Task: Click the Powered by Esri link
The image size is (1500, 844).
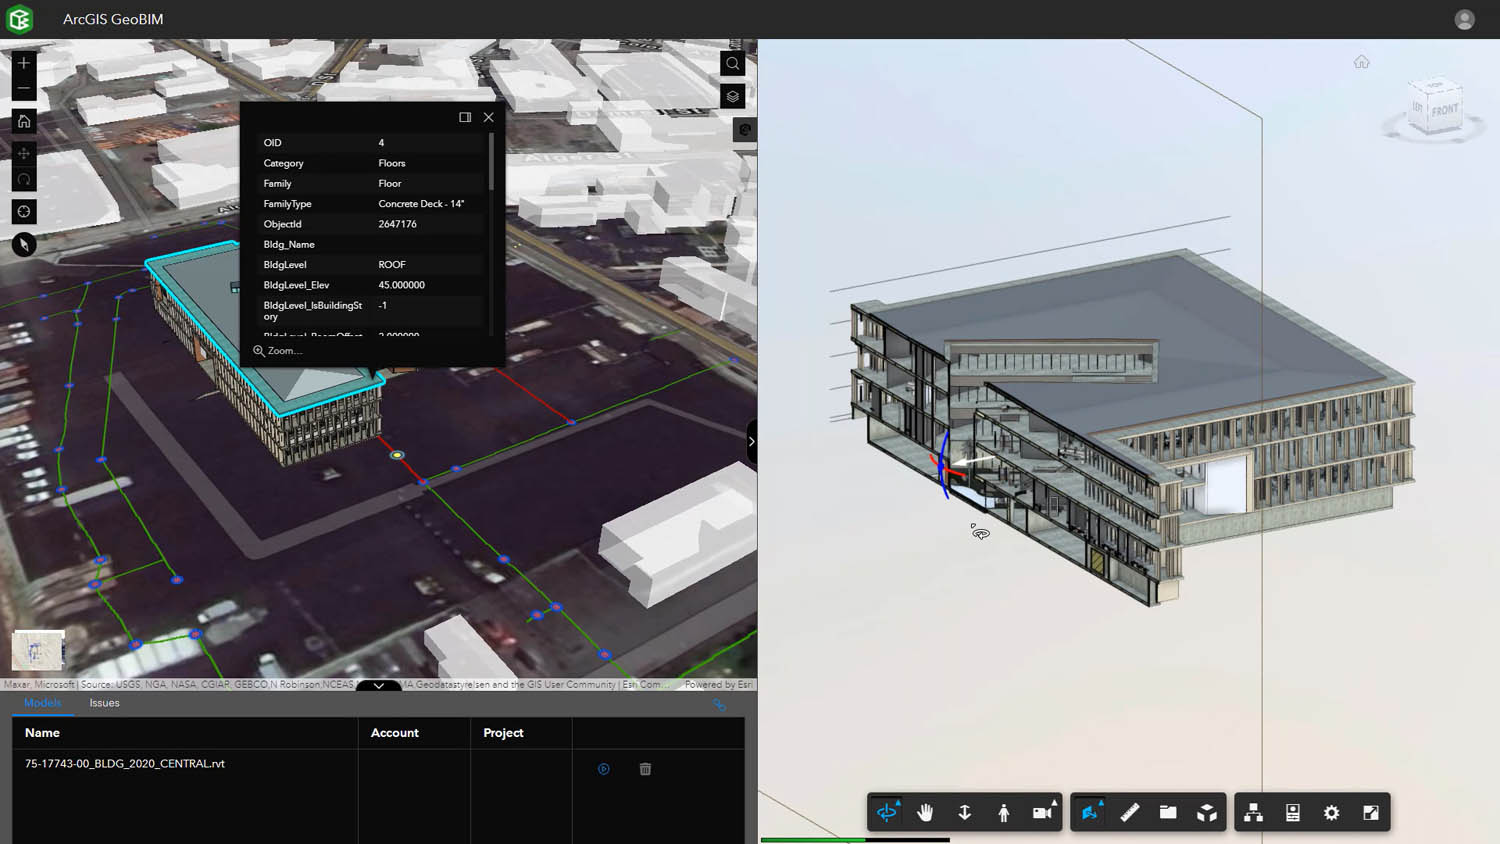Action: click(718, 685)
